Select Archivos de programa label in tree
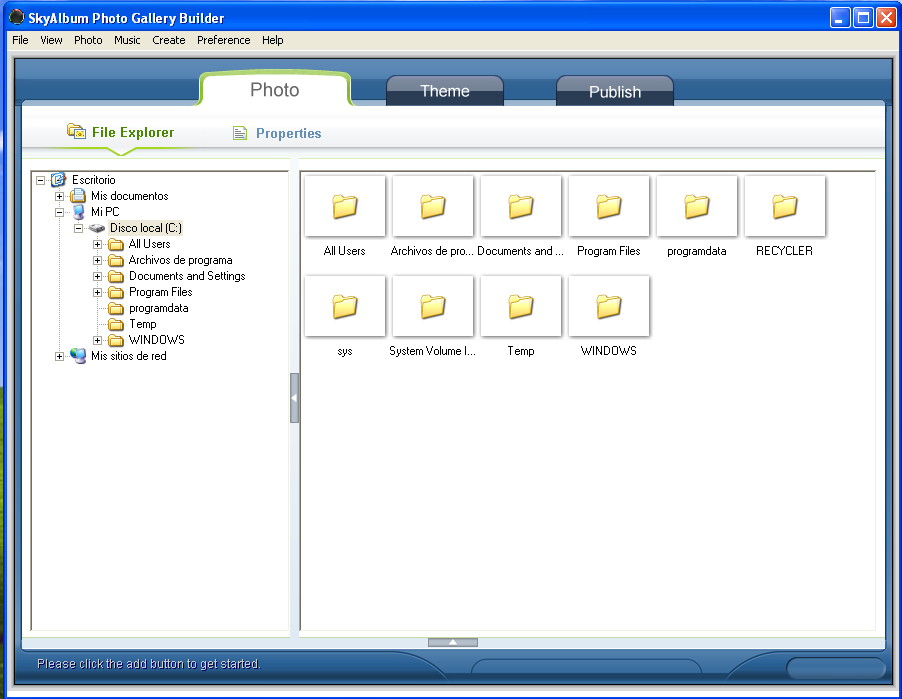The width and height of the screenshot is (902, 699). point(181,260)
